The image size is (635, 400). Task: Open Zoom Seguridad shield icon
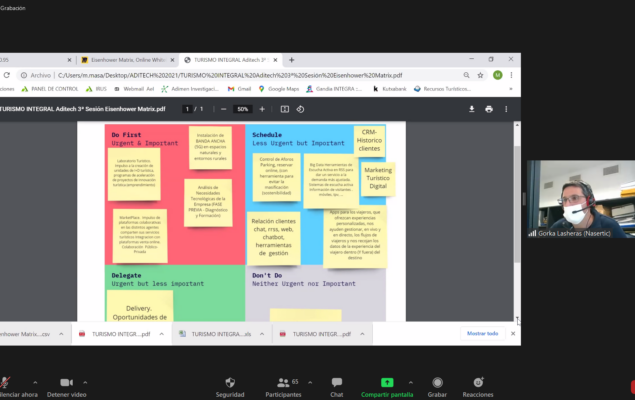point(230,383)
